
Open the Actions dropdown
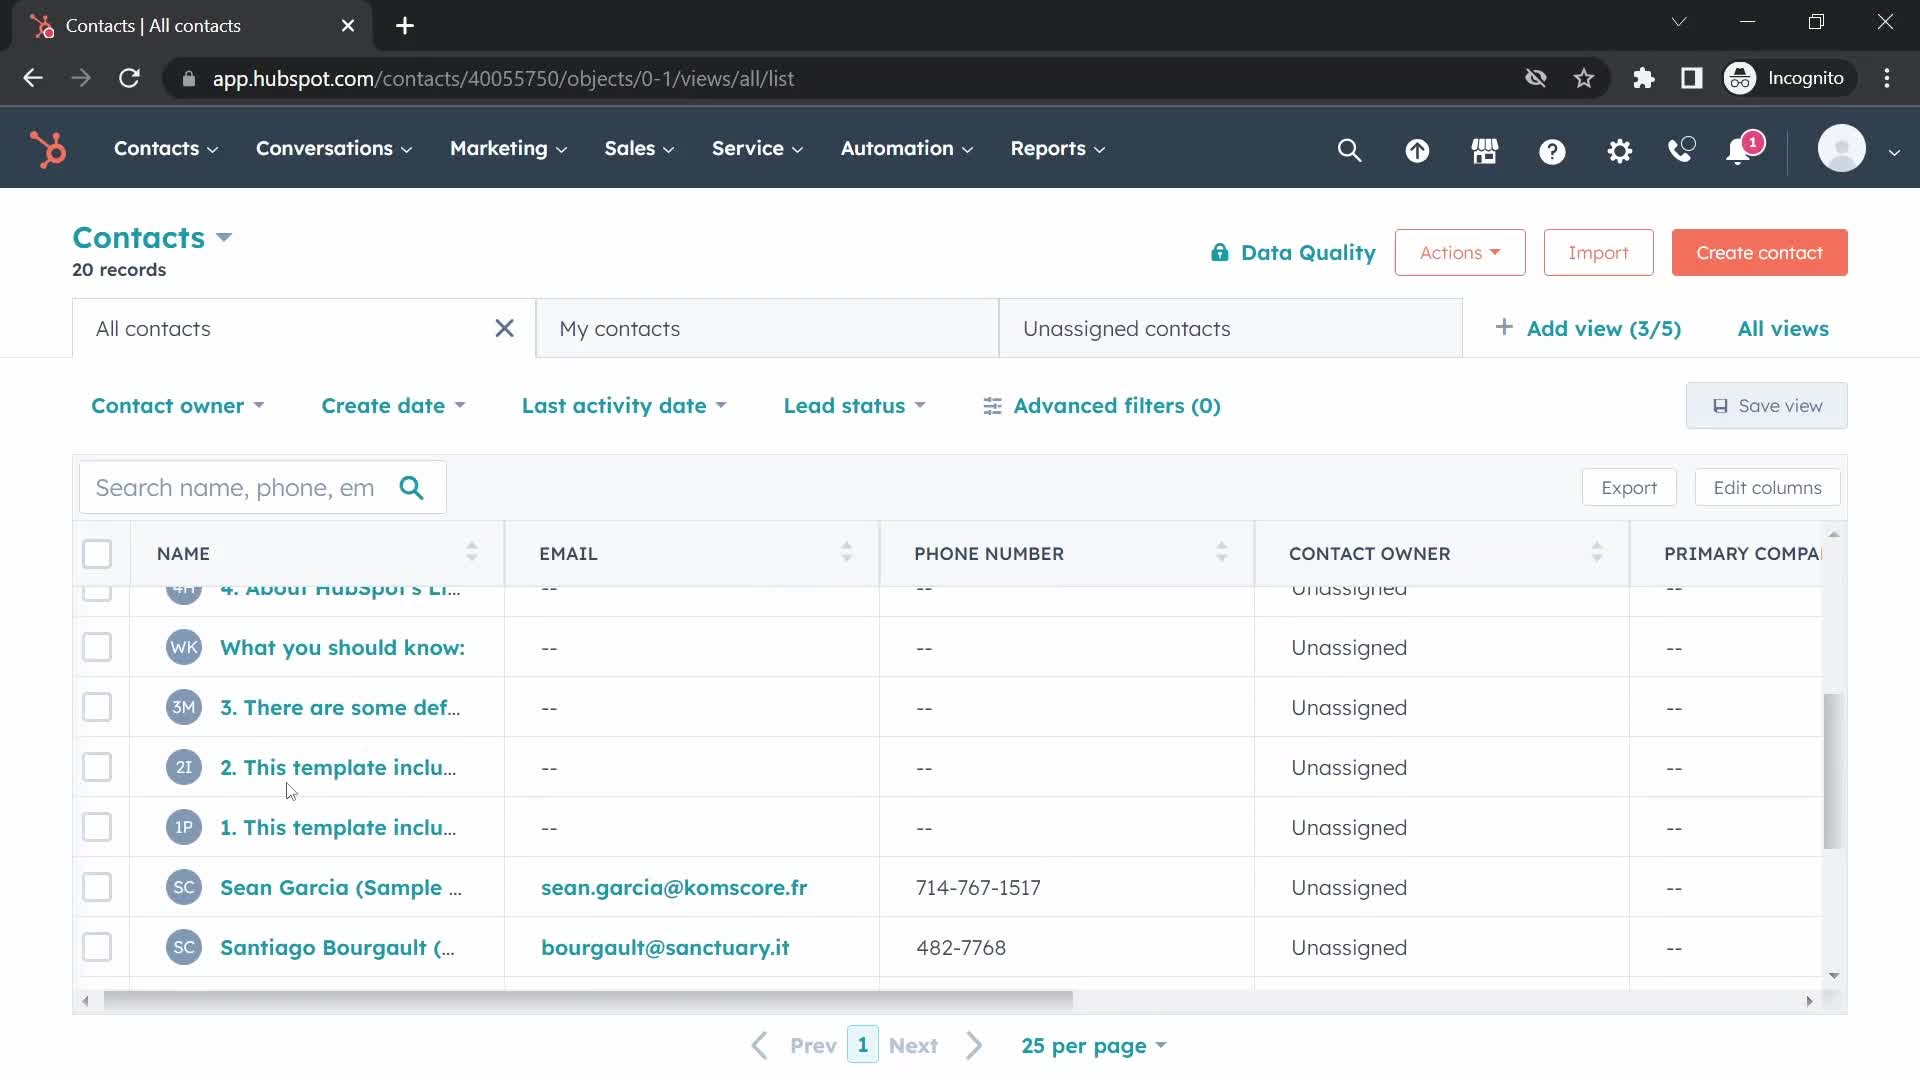1460,253
